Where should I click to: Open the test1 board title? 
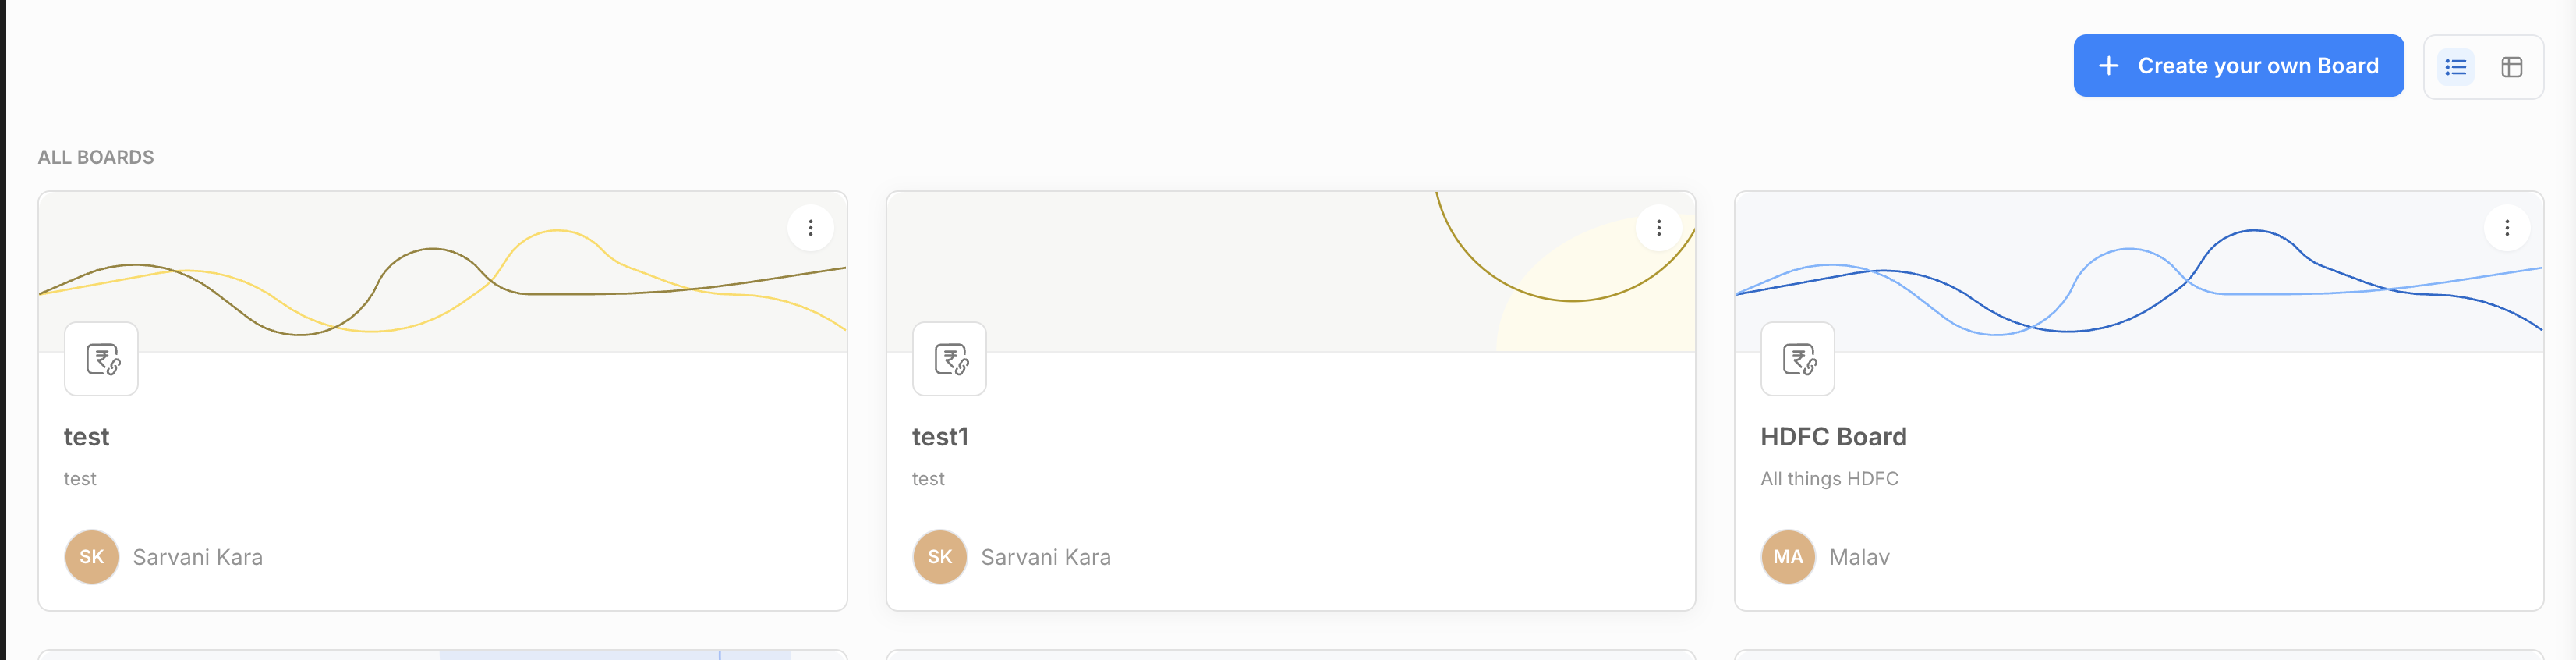click(940, 437)
